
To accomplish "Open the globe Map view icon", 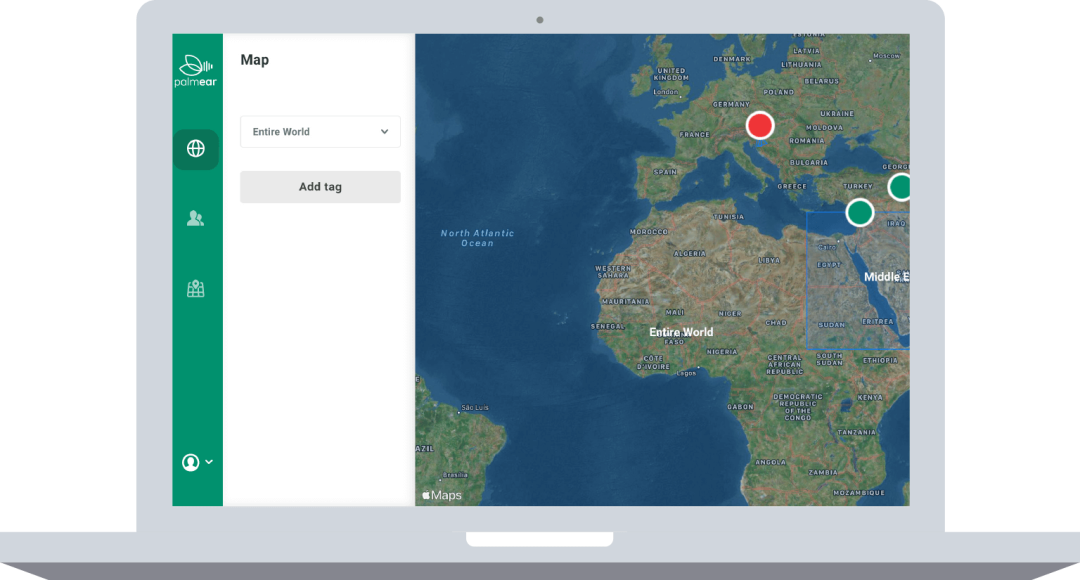I will point(196,149).
